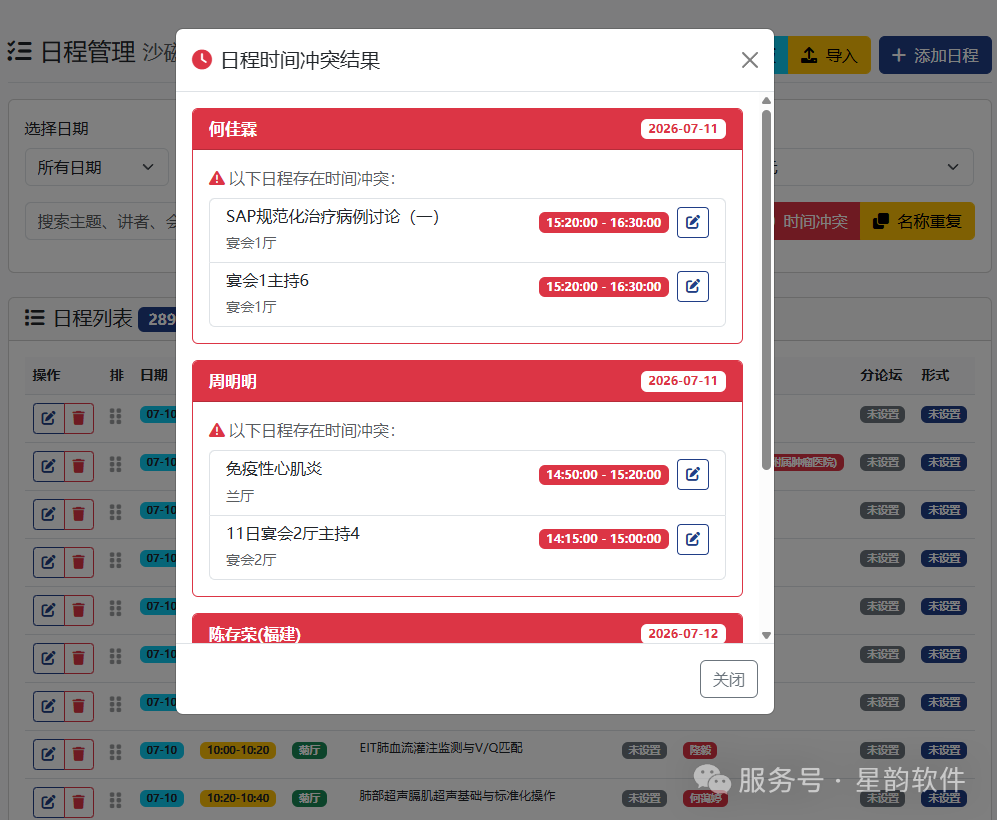The image size is (997, 820).
Task: Click edit icon in first schedule row
Action: point(48,418)
